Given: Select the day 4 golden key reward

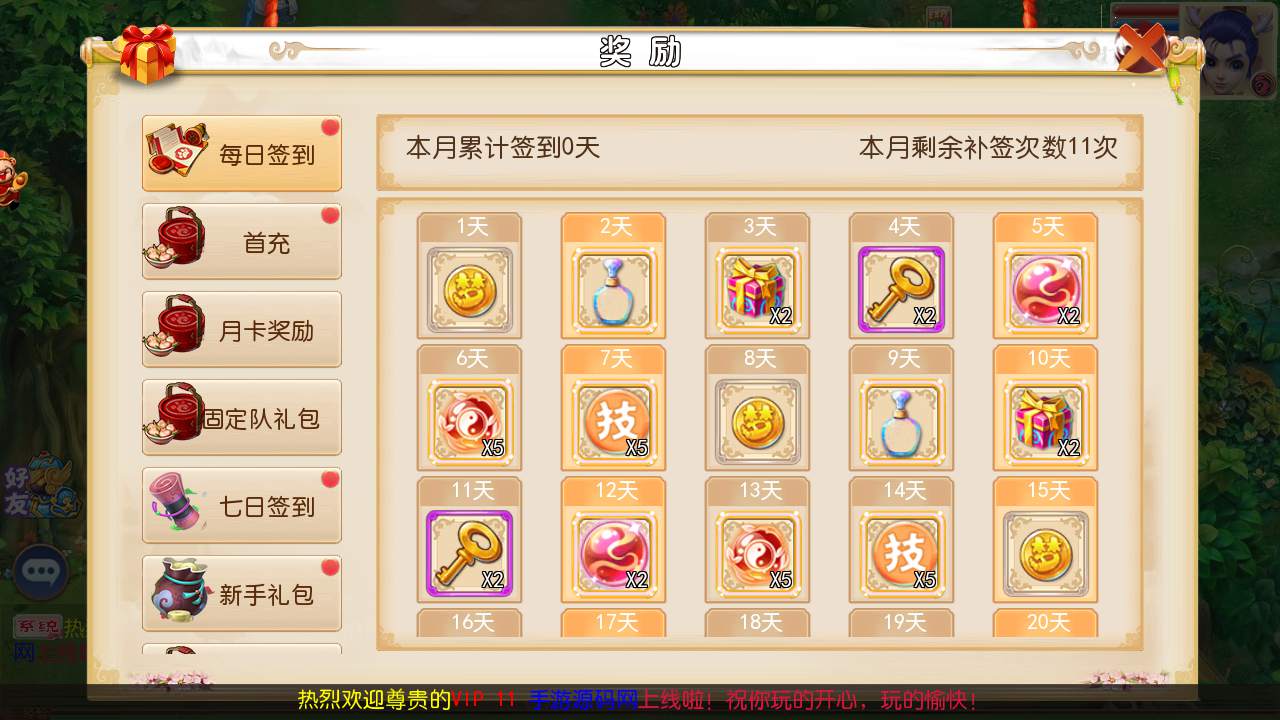Looking at the screenshot, I should click(901, 289).
